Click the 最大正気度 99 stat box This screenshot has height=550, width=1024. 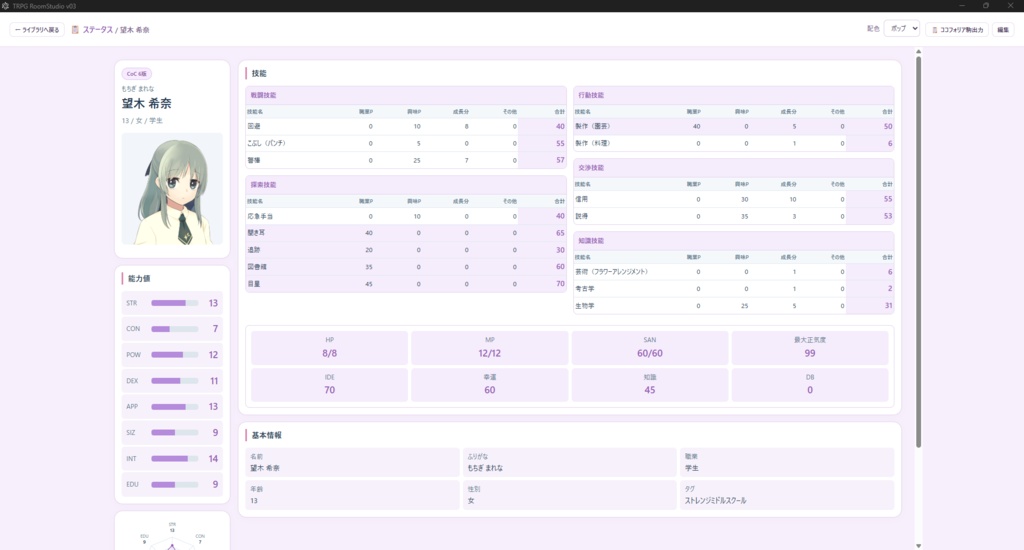coord(810,348)
